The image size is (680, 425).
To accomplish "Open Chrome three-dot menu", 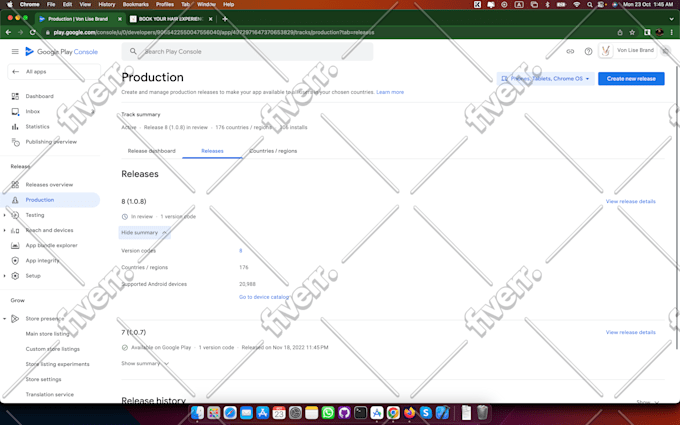I will [671, 33].
